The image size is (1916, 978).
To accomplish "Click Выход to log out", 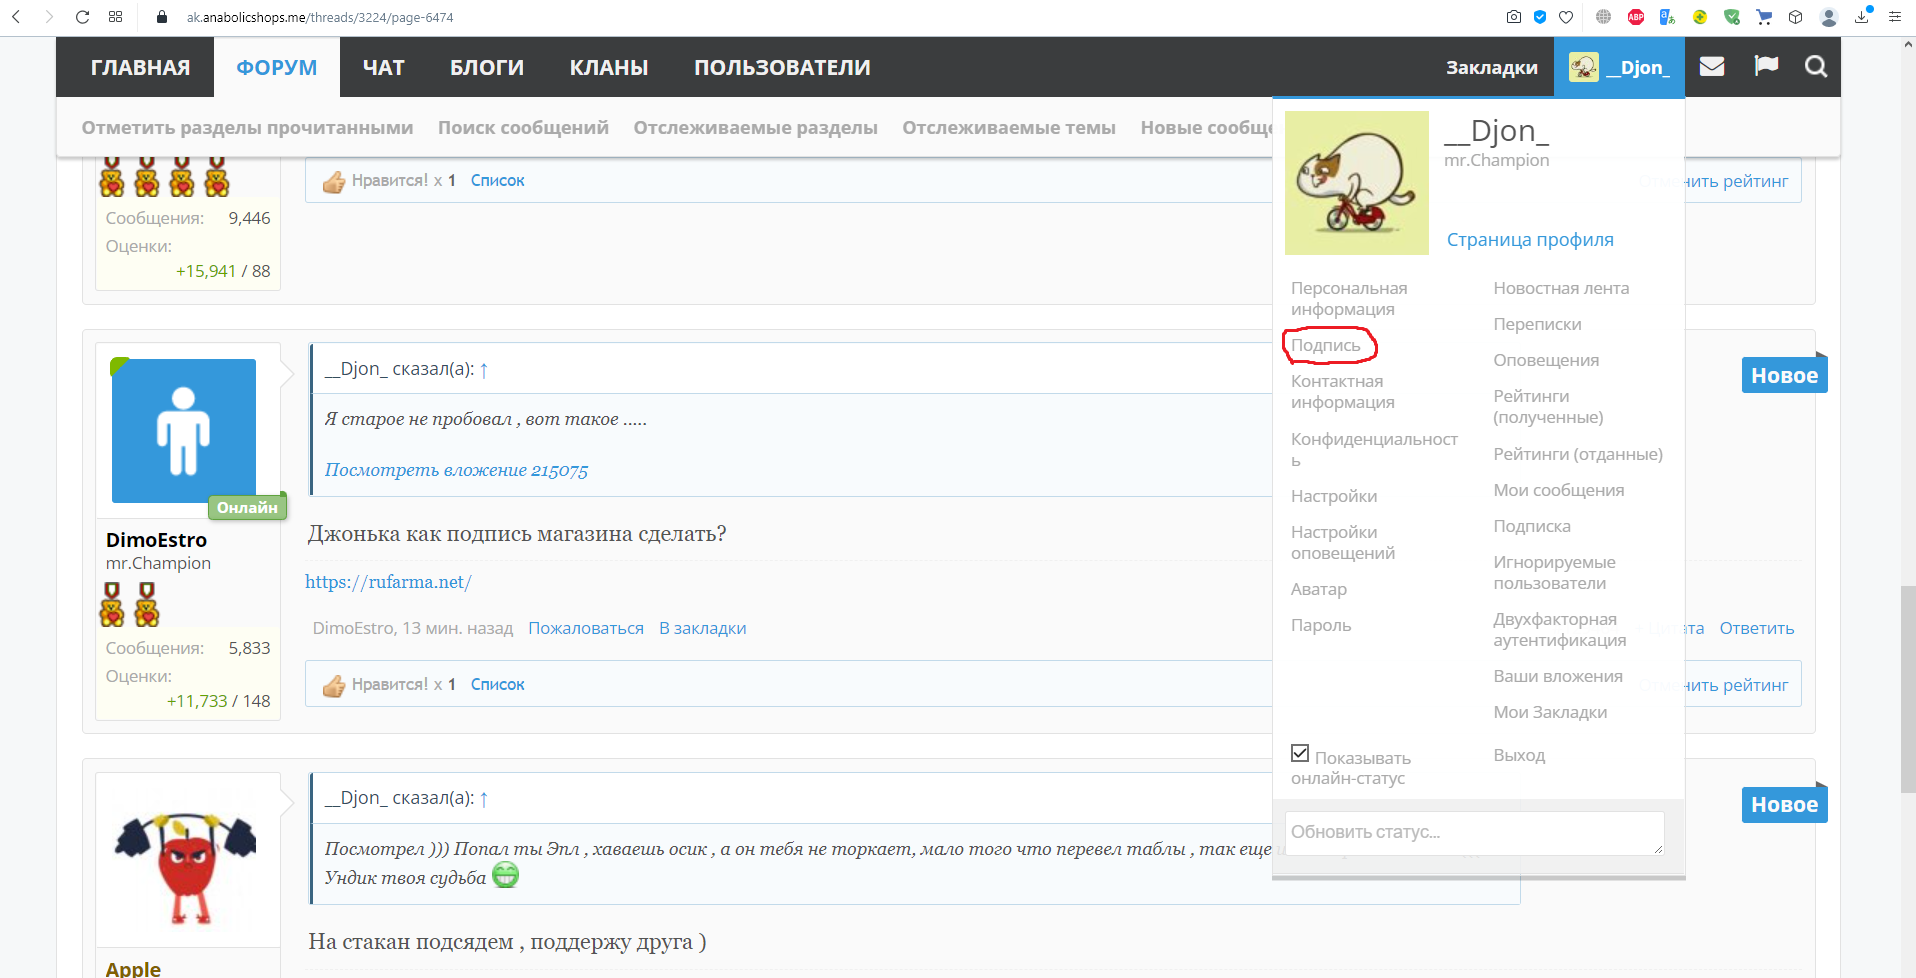I will click(1520, 755).
